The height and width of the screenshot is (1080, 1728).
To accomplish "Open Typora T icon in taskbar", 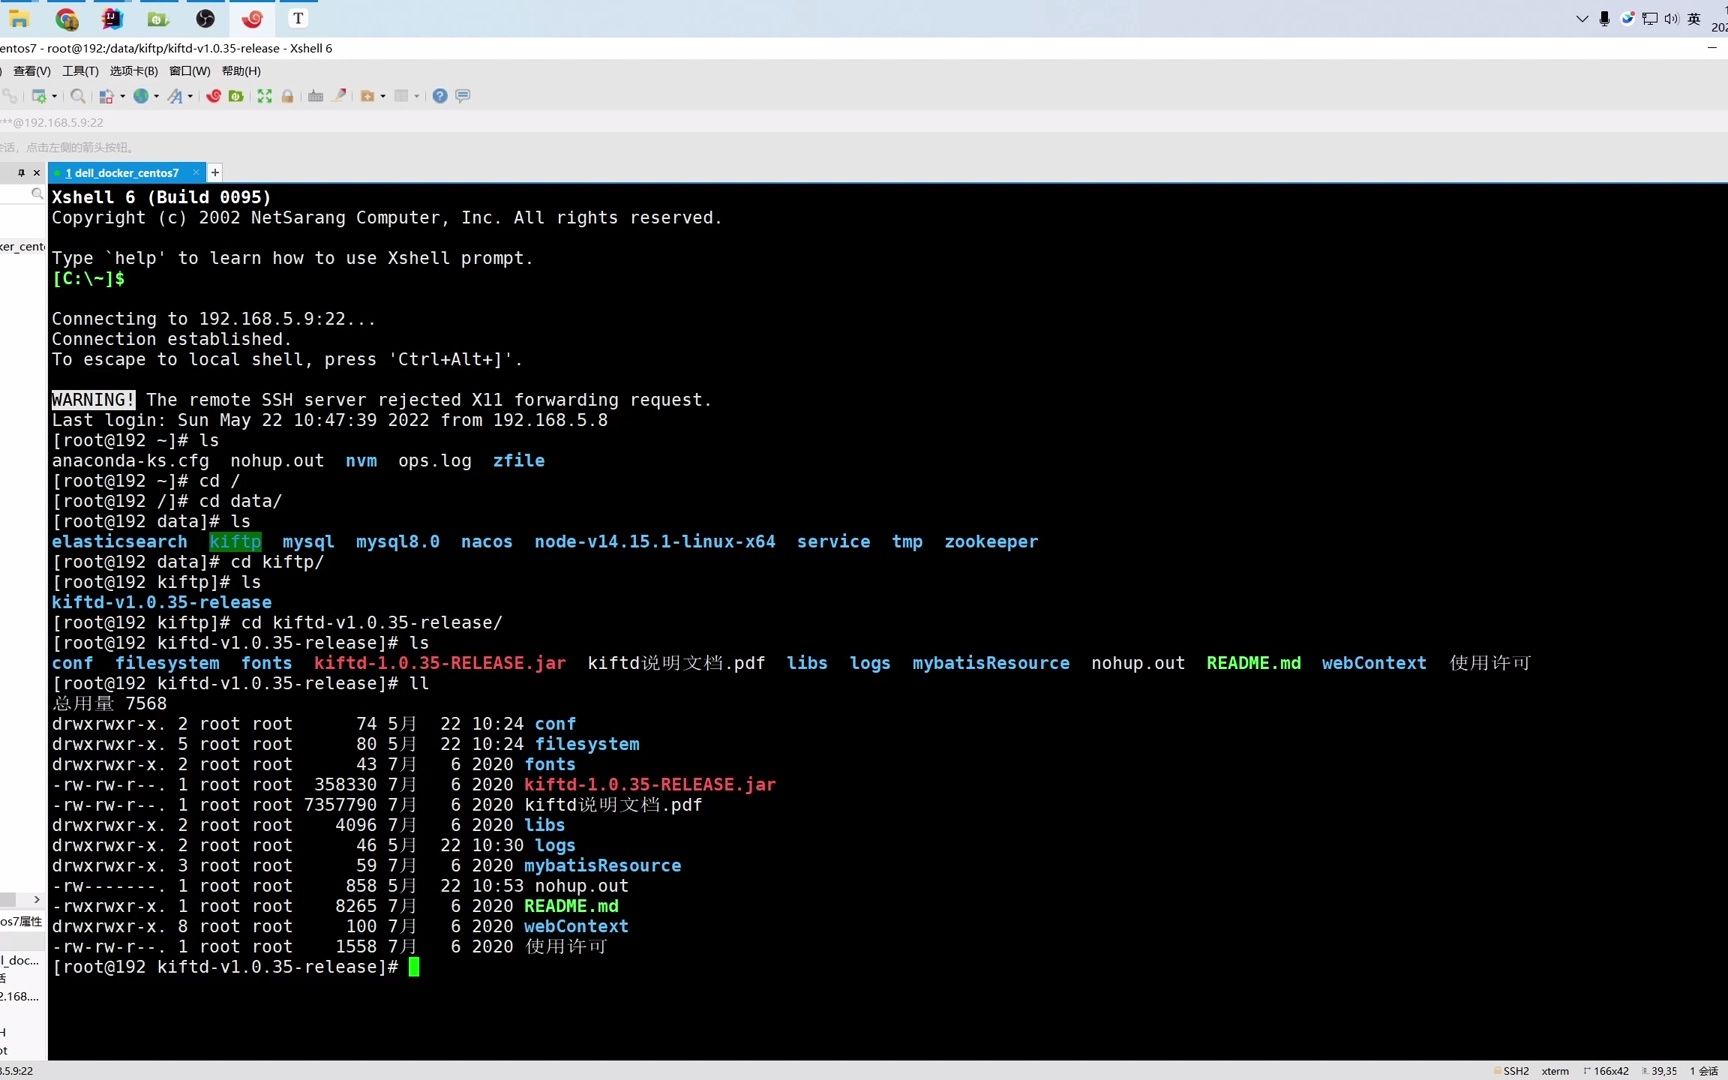I will 298,19.
